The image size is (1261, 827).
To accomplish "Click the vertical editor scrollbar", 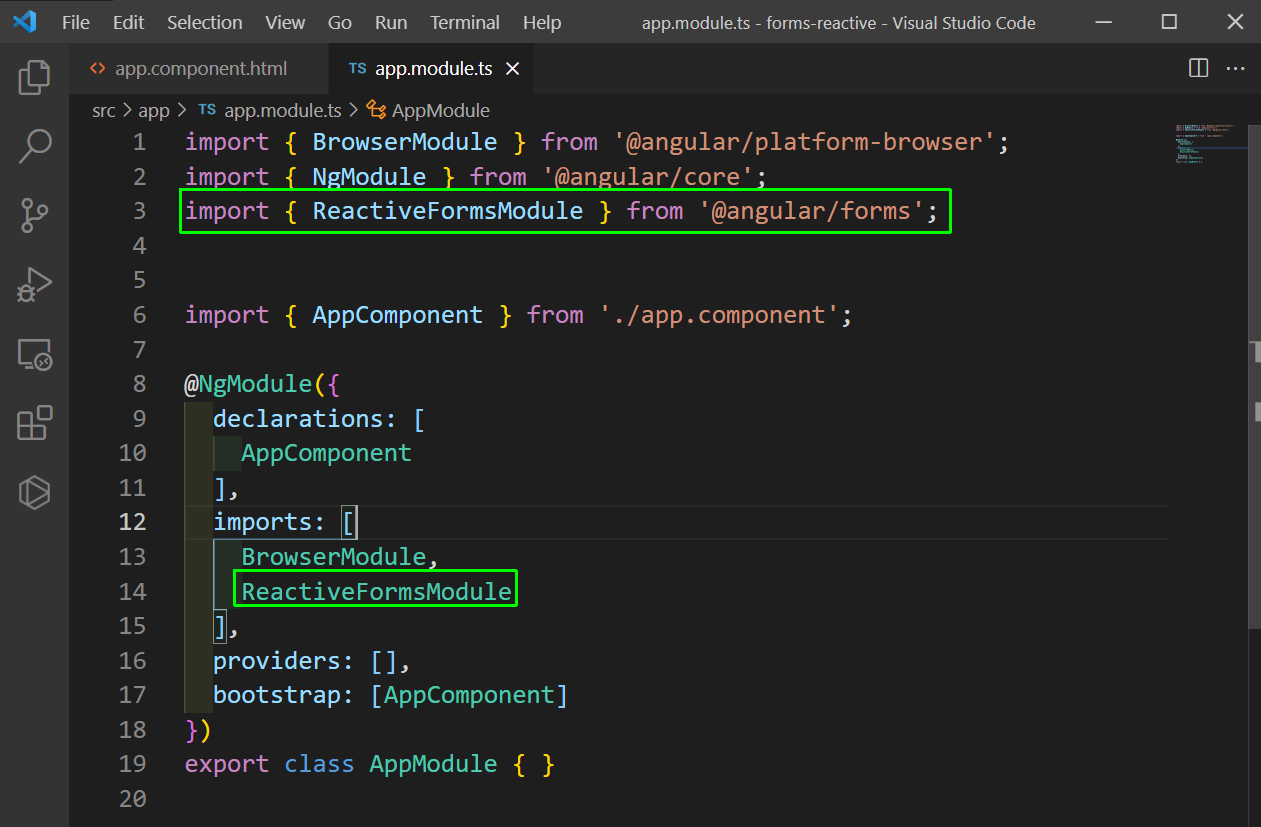I will coord(1255,375).
